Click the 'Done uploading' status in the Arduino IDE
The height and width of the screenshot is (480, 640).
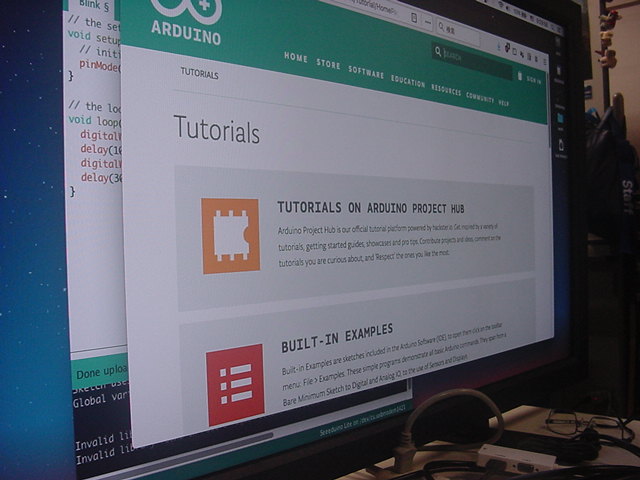tap(102, 372)
